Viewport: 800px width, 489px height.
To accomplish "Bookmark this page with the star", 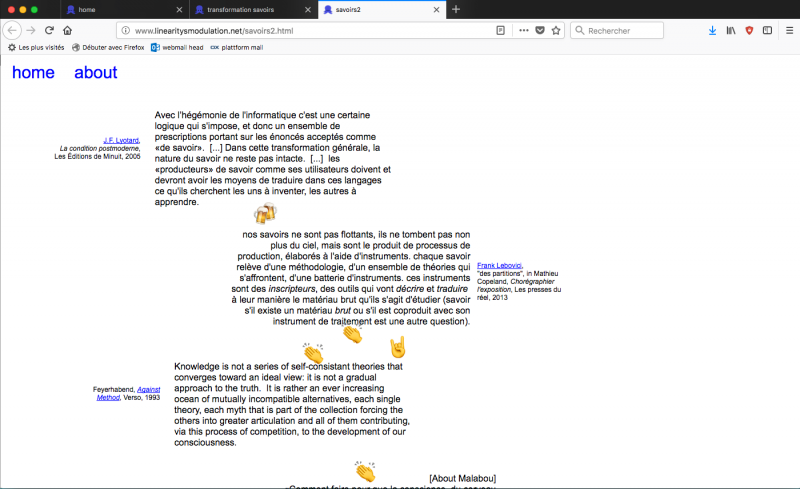I will pos(556,31).
